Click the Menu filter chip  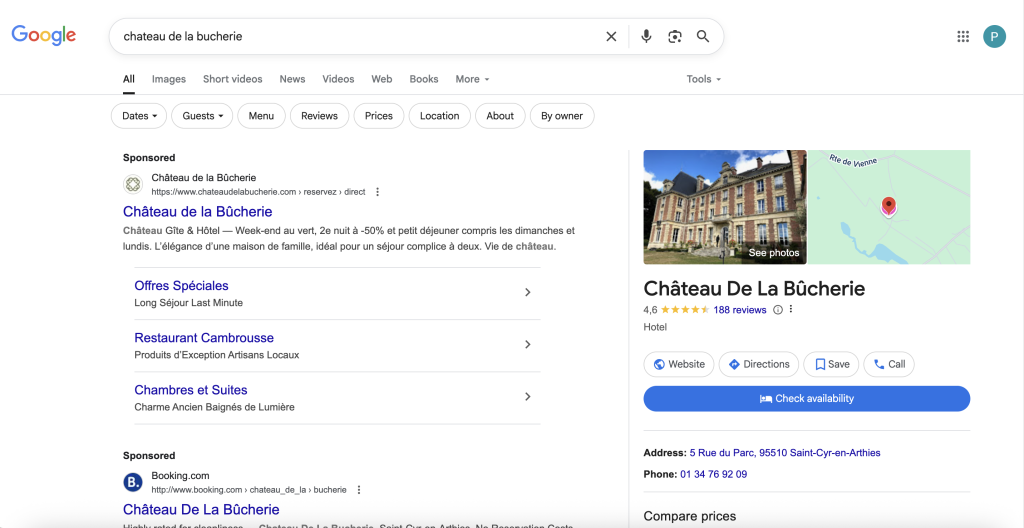[x=261, y=116]
